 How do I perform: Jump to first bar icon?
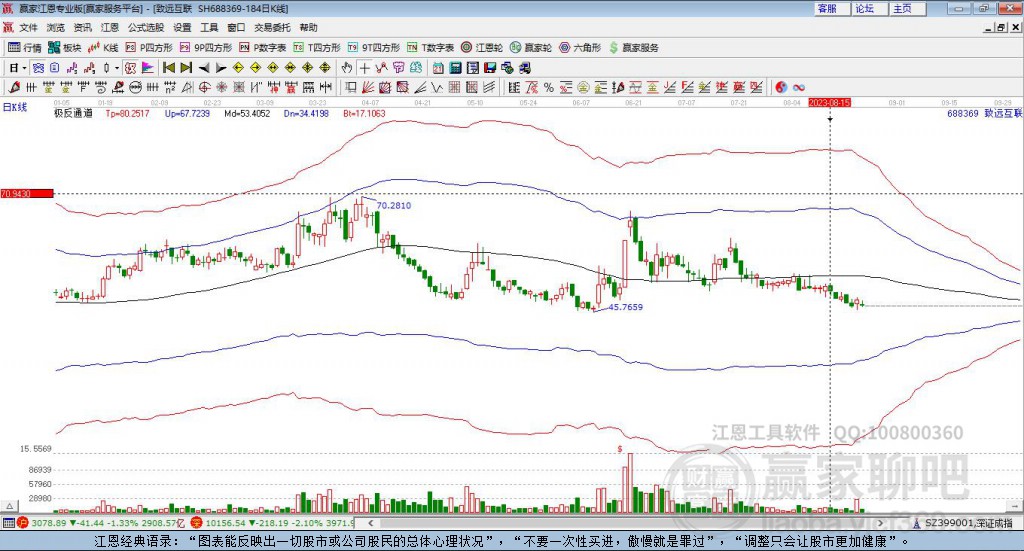click(168, 68)
